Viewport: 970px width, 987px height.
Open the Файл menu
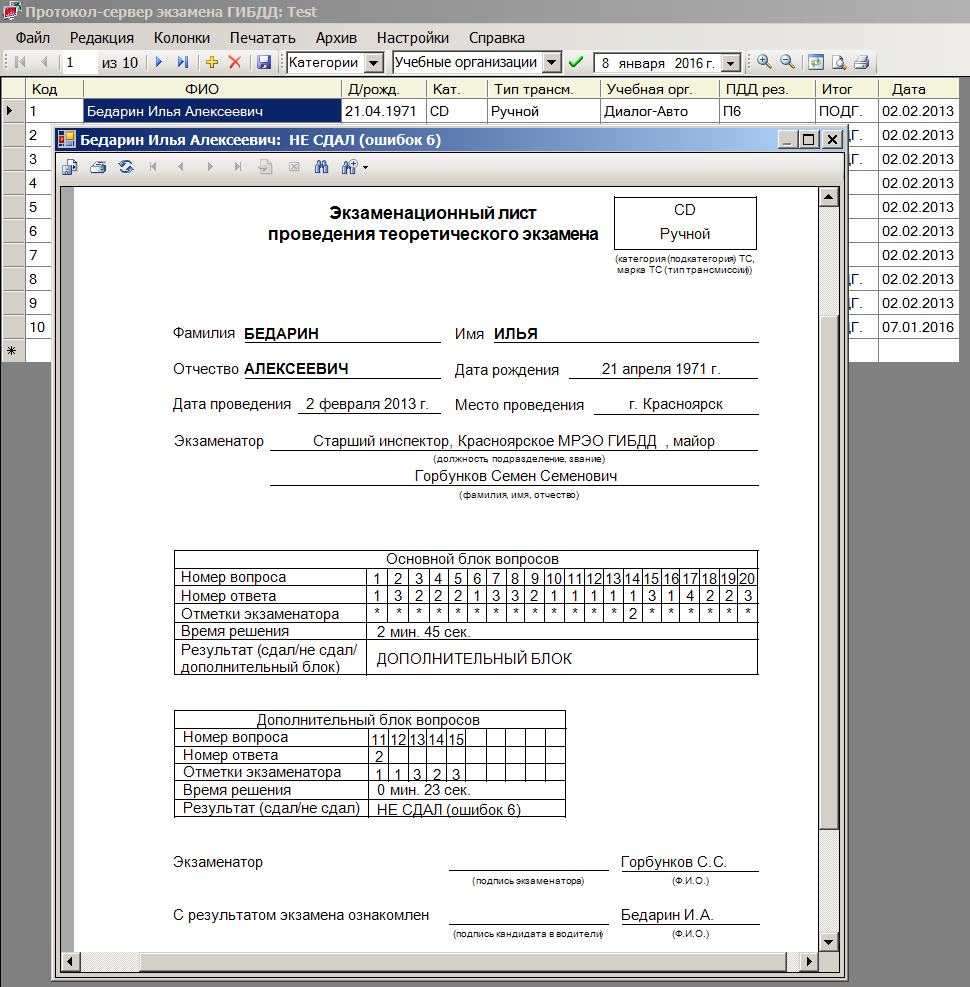point(33,38)
